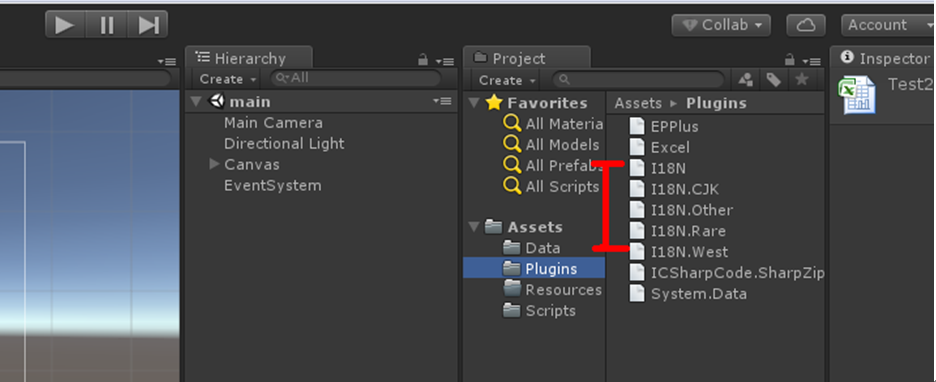The width and height of the screenshot is (936, 382).
Task: Select the Plugins folder
Action: [534, 269]
